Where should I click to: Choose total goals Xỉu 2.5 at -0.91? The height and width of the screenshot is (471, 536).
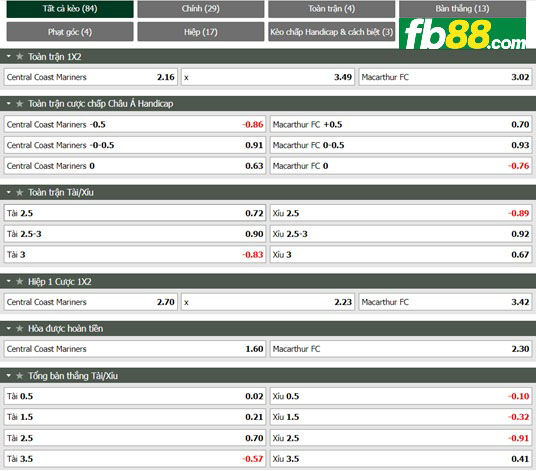tap(401, 438)
